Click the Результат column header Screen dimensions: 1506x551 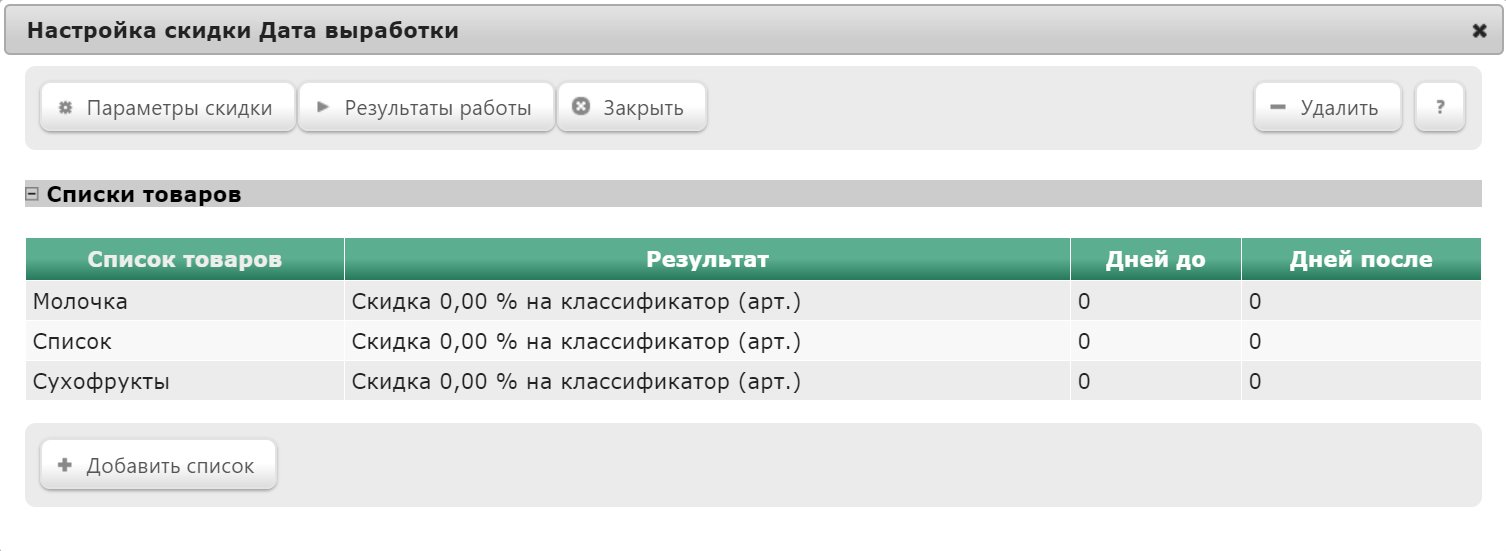[x=707, y=259]
